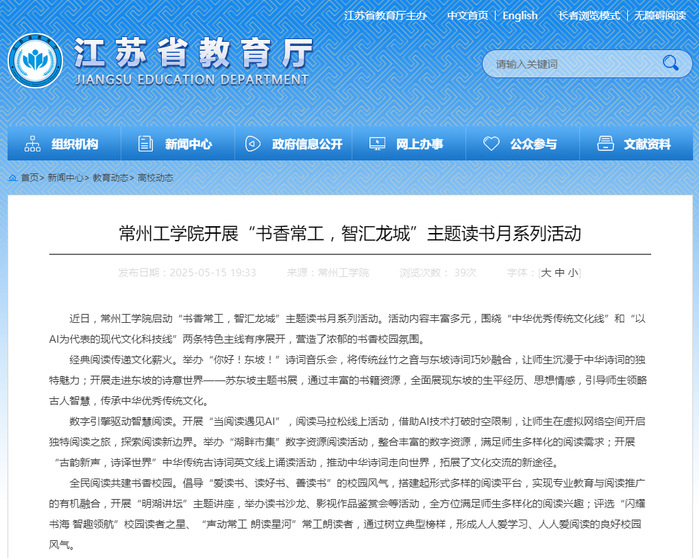The image size is (699, 558).
Task: Click the 江苏省教育厅主办 link
Action: (385, 16)
